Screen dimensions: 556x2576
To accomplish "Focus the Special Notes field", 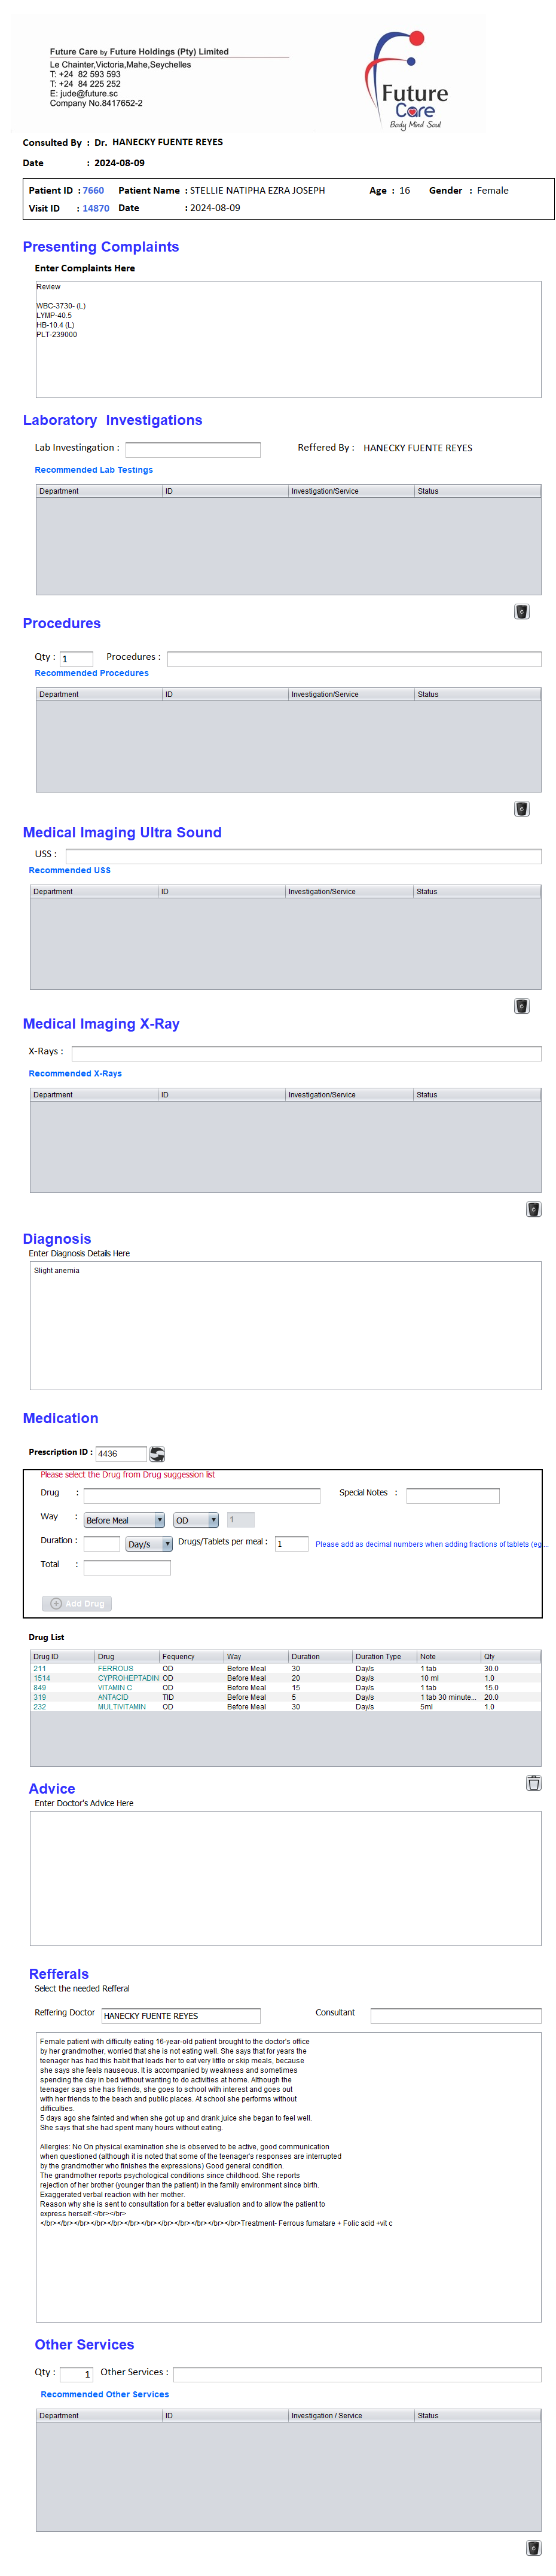I will [452, 1495].
